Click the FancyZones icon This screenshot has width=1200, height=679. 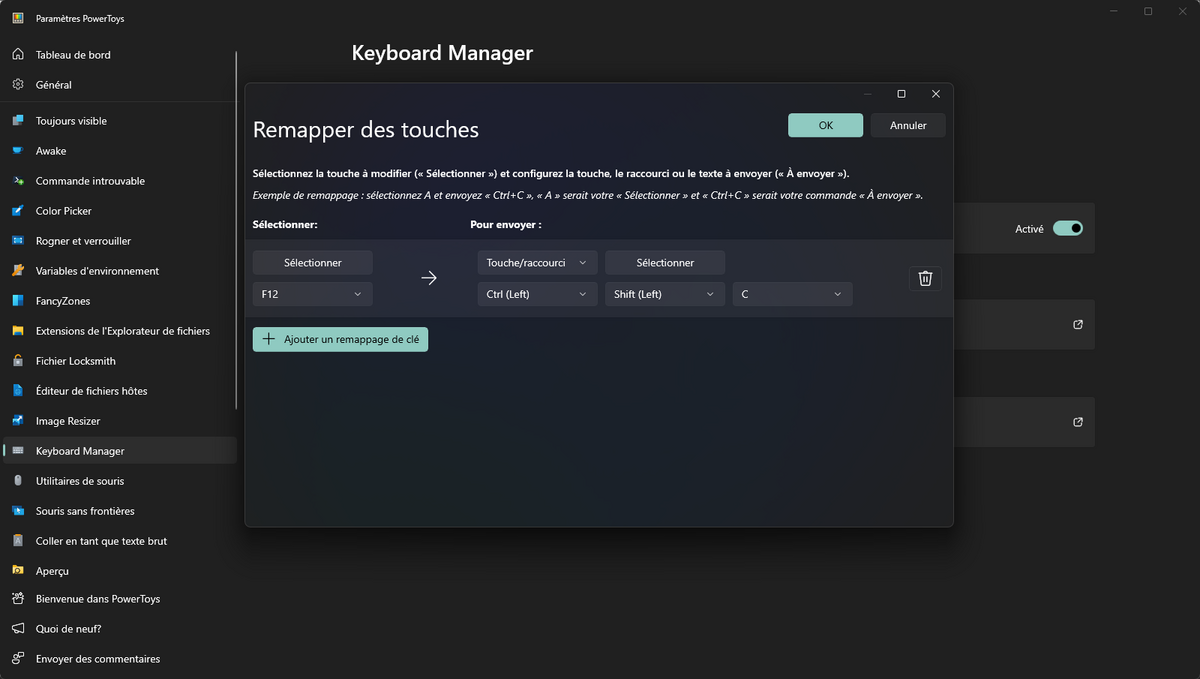(x=18, y=301)
